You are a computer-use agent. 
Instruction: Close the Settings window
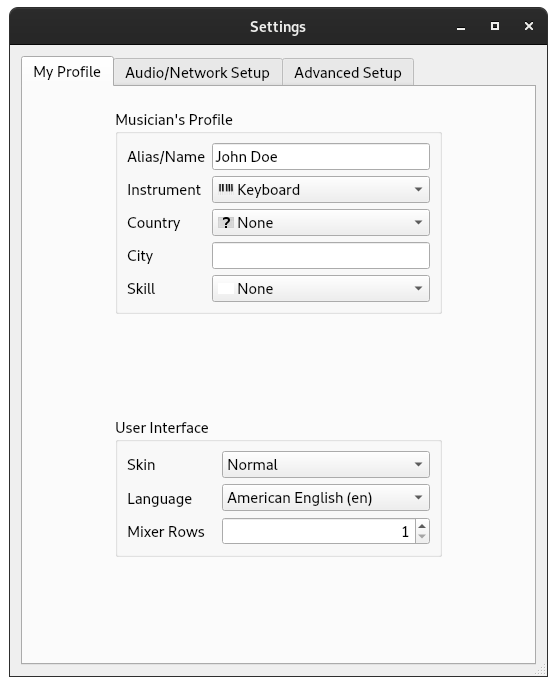[x=529, y=26]
